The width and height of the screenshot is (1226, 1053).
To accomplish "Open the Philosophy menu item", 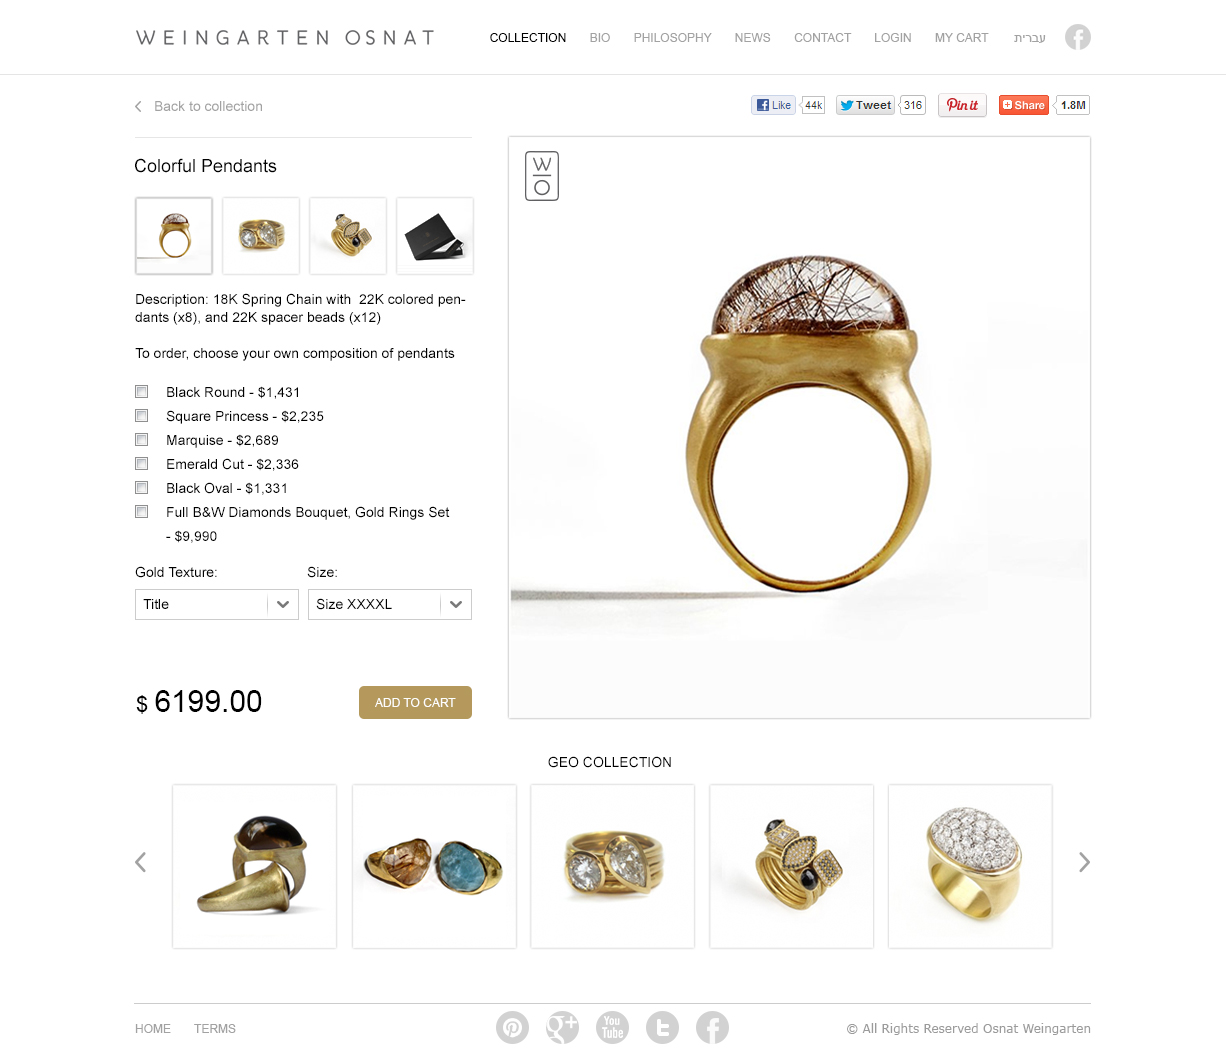I will [672, 38].
